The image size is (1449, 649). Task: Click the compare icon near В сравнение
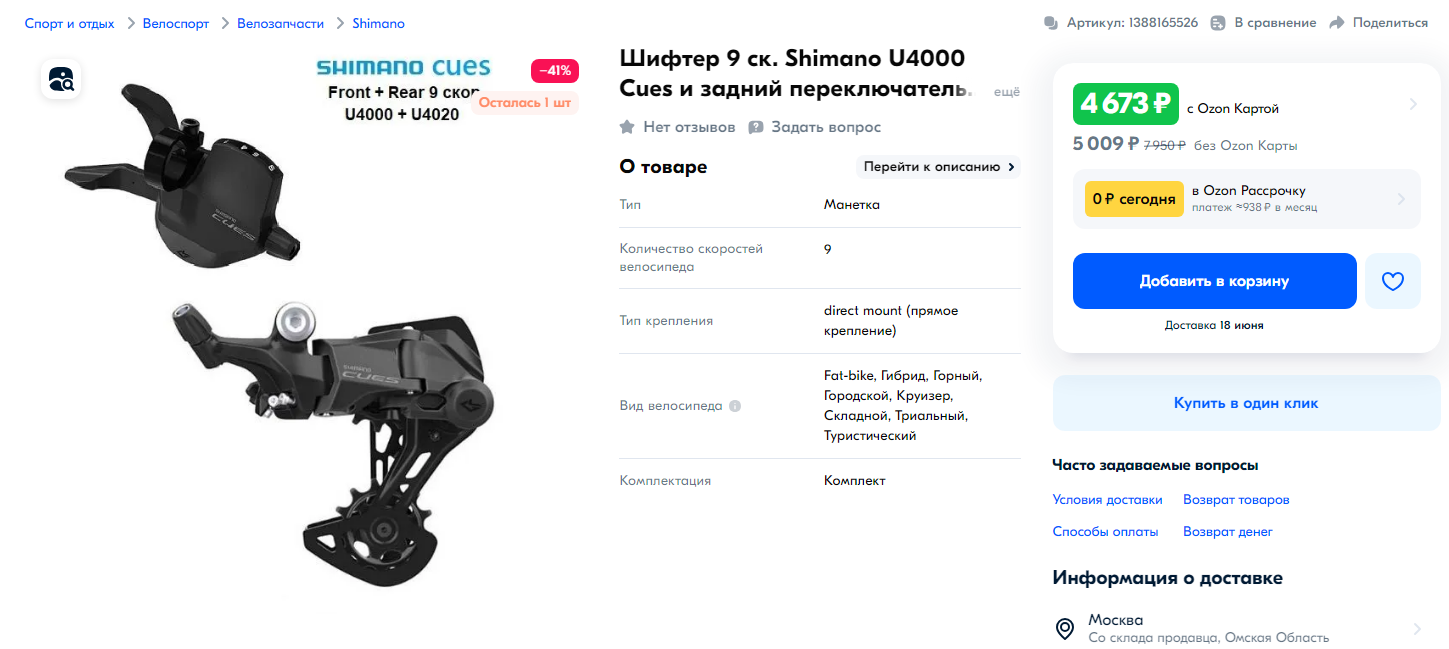pyautogui.click(x=1218, y=23)
